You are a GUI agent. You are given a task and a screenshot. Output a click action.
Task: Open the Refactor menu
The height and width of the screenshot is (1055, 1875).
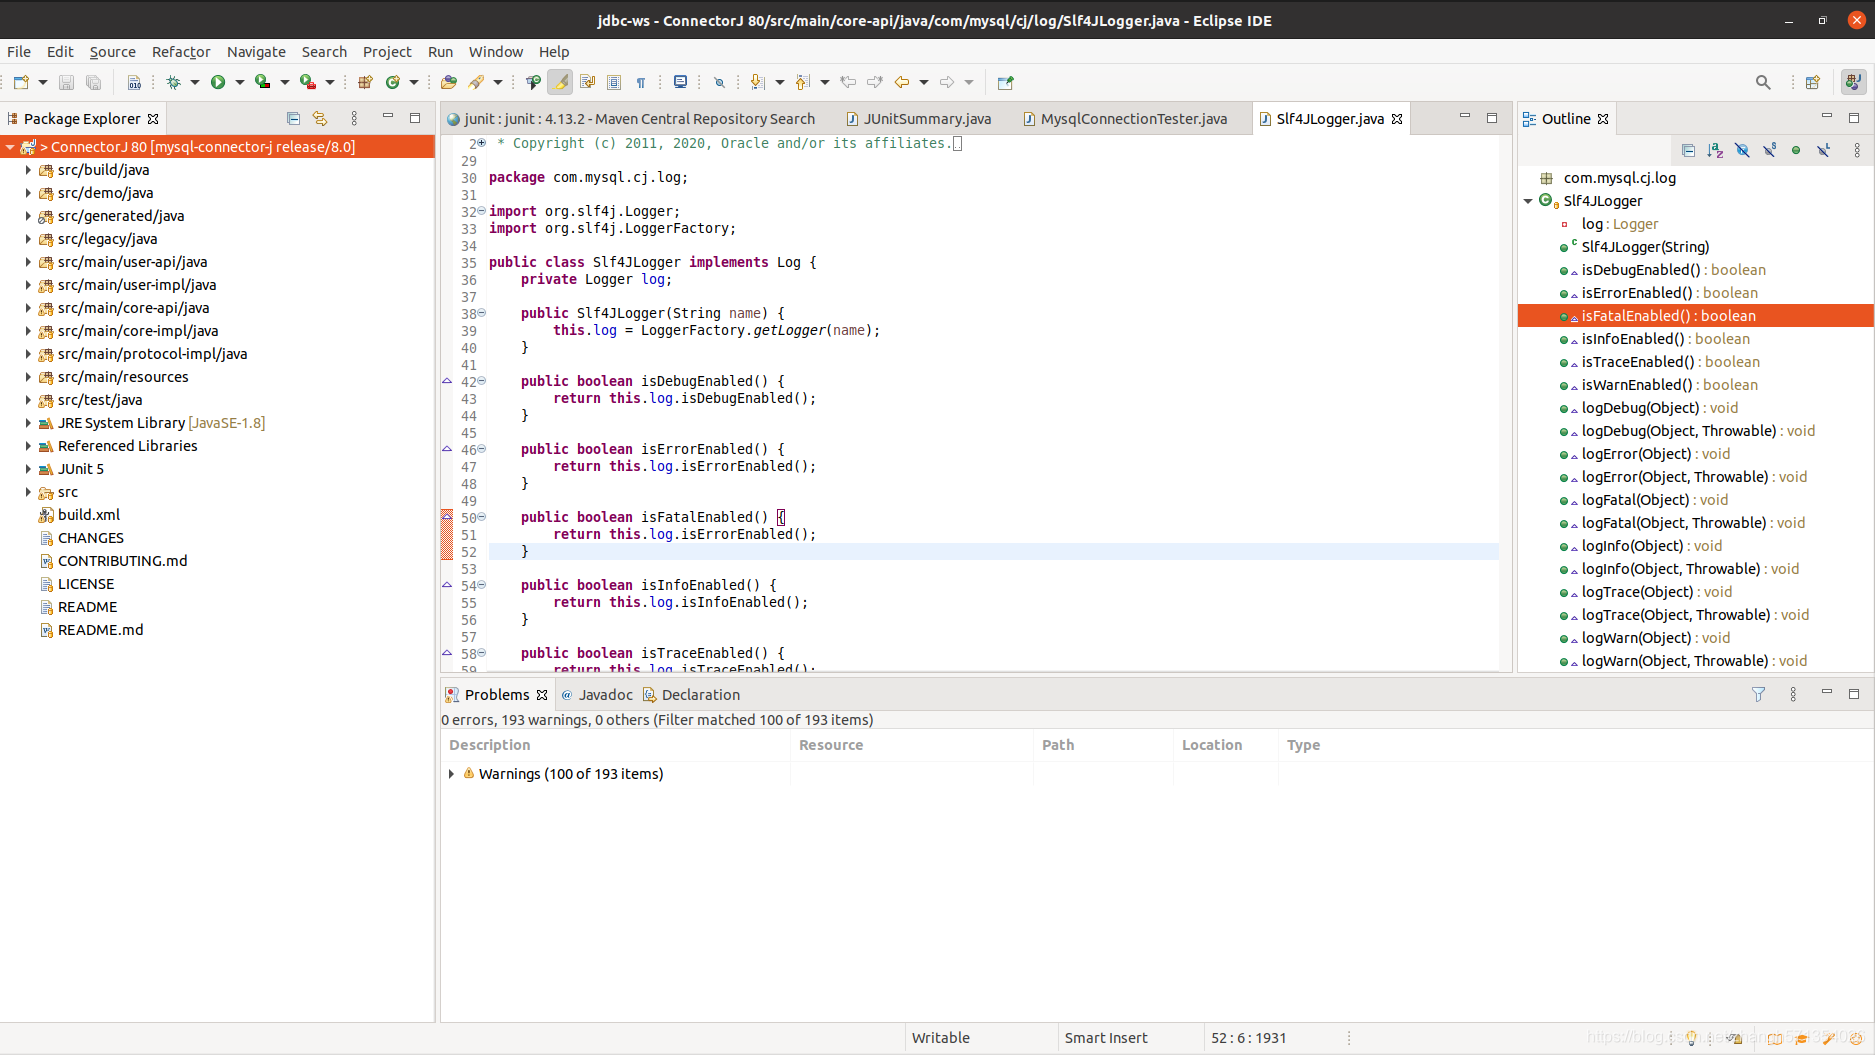click(x=181, y=52)
